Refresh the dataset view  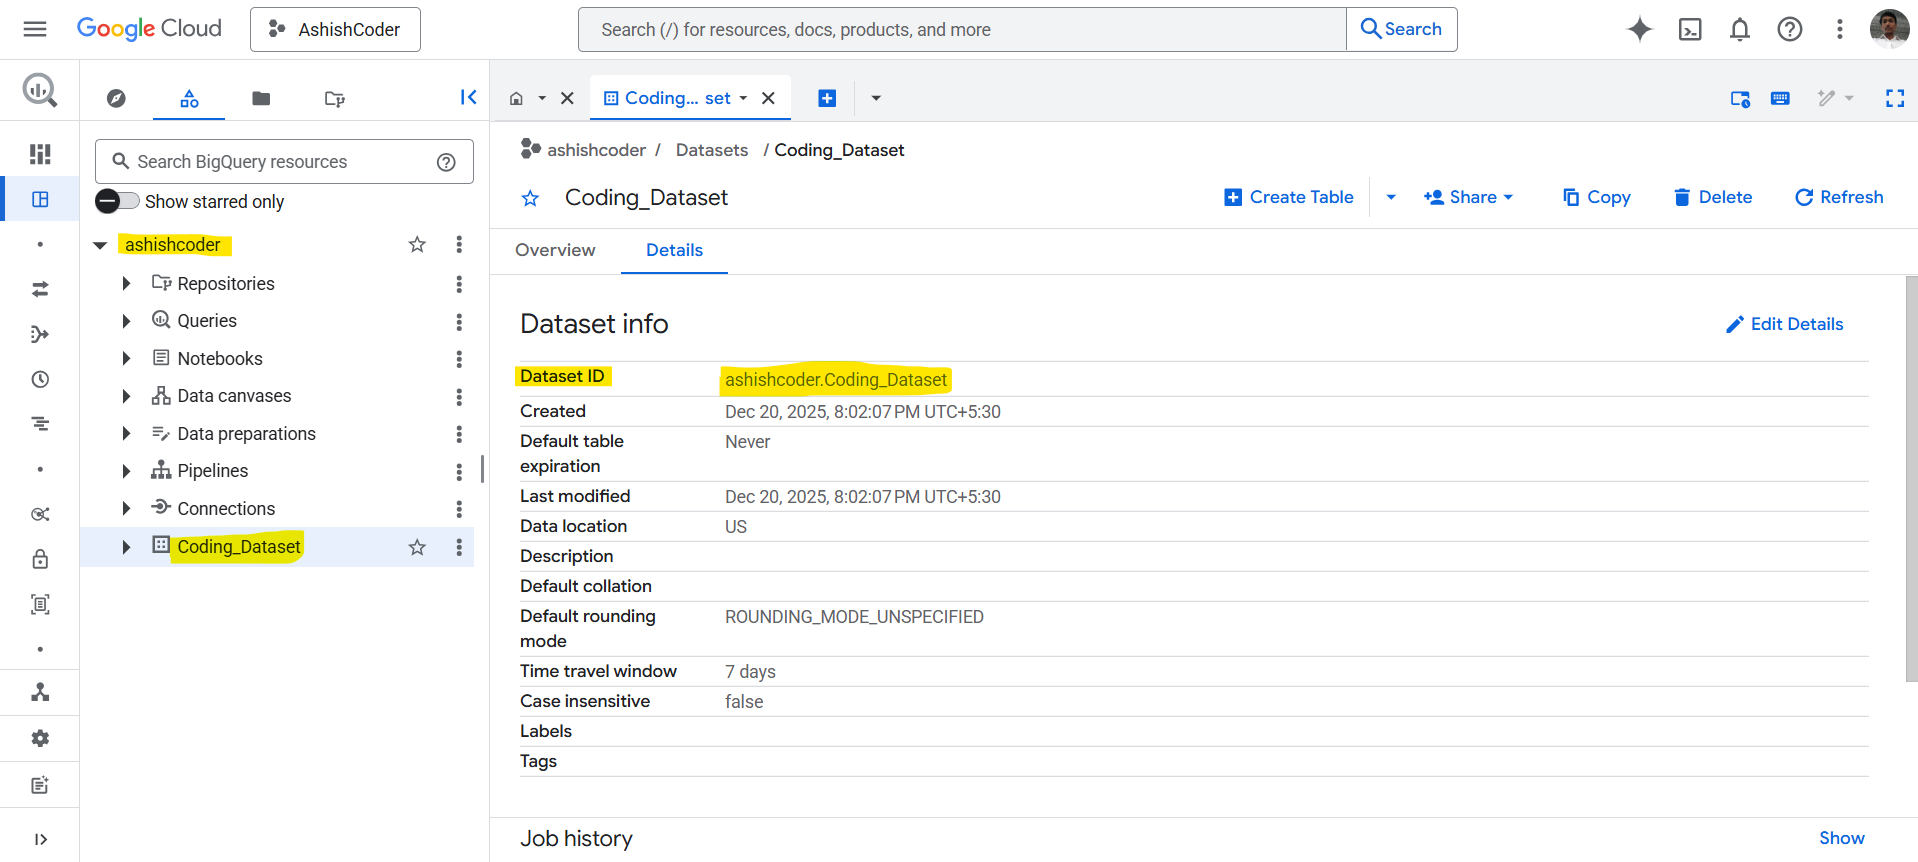tap(1839, 197)
